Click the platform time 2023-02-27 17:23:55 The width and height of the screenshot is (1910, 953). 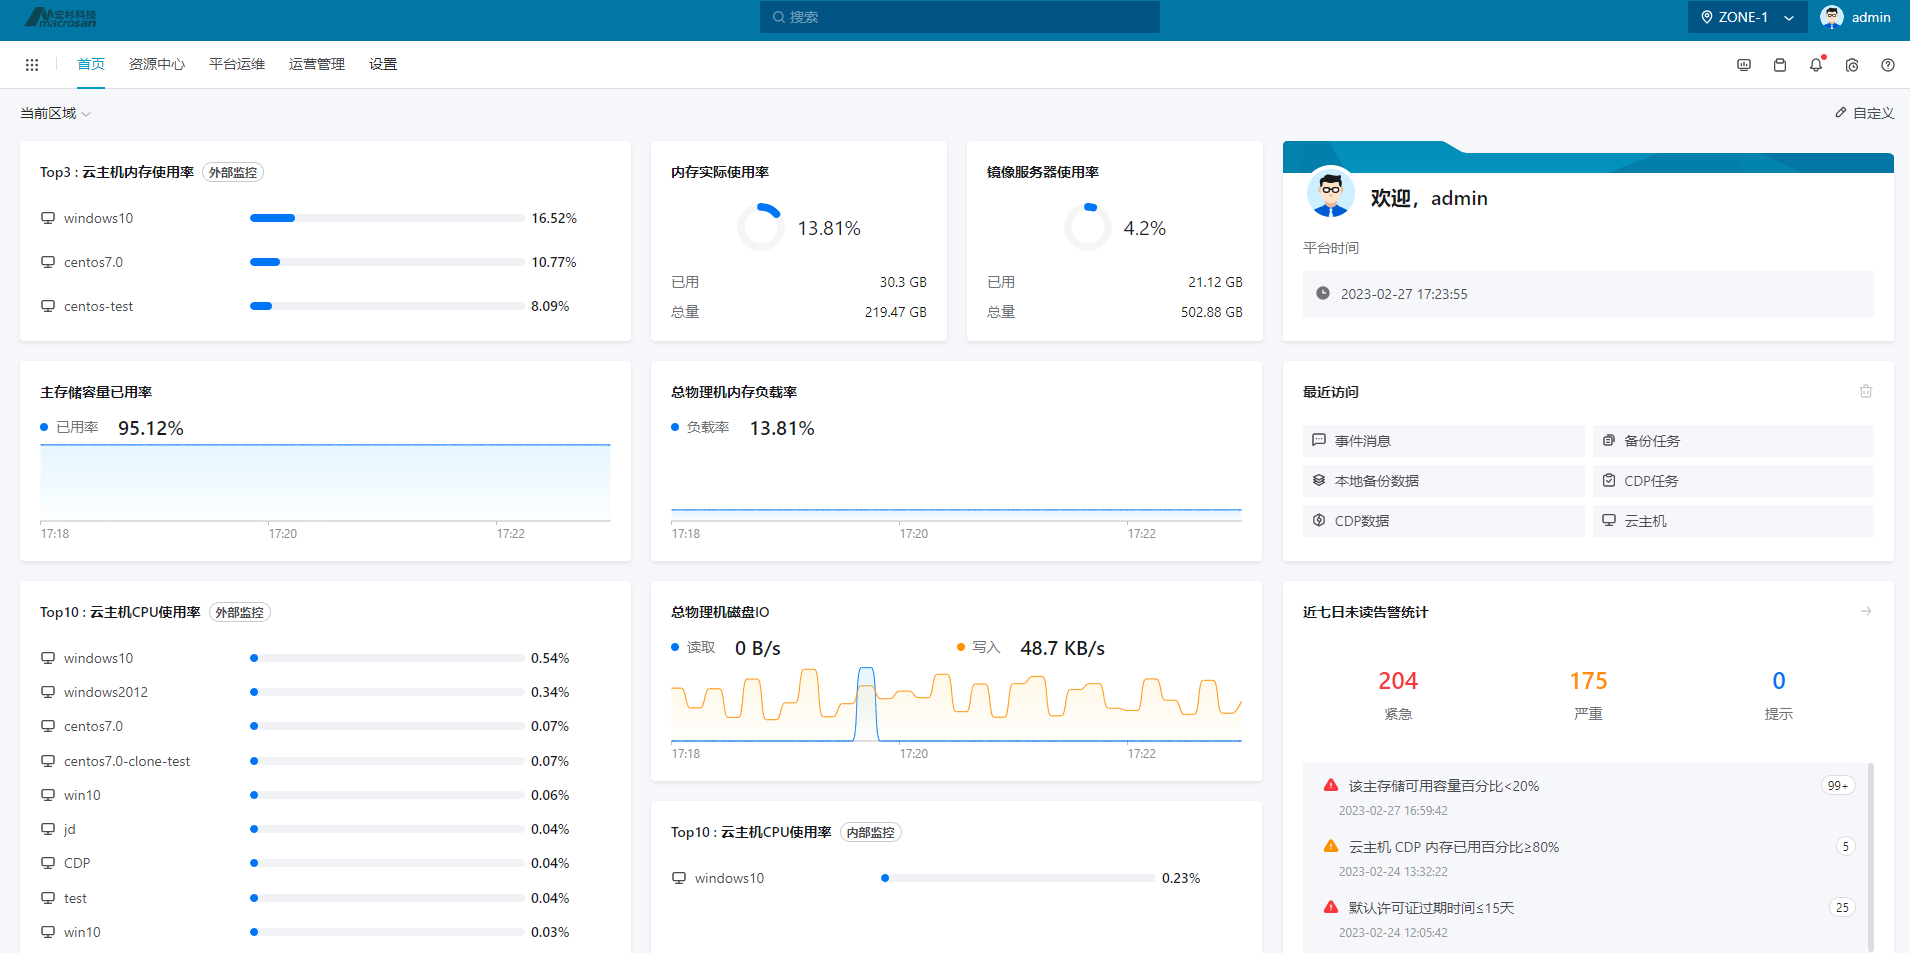click(x=1404, y=294)
